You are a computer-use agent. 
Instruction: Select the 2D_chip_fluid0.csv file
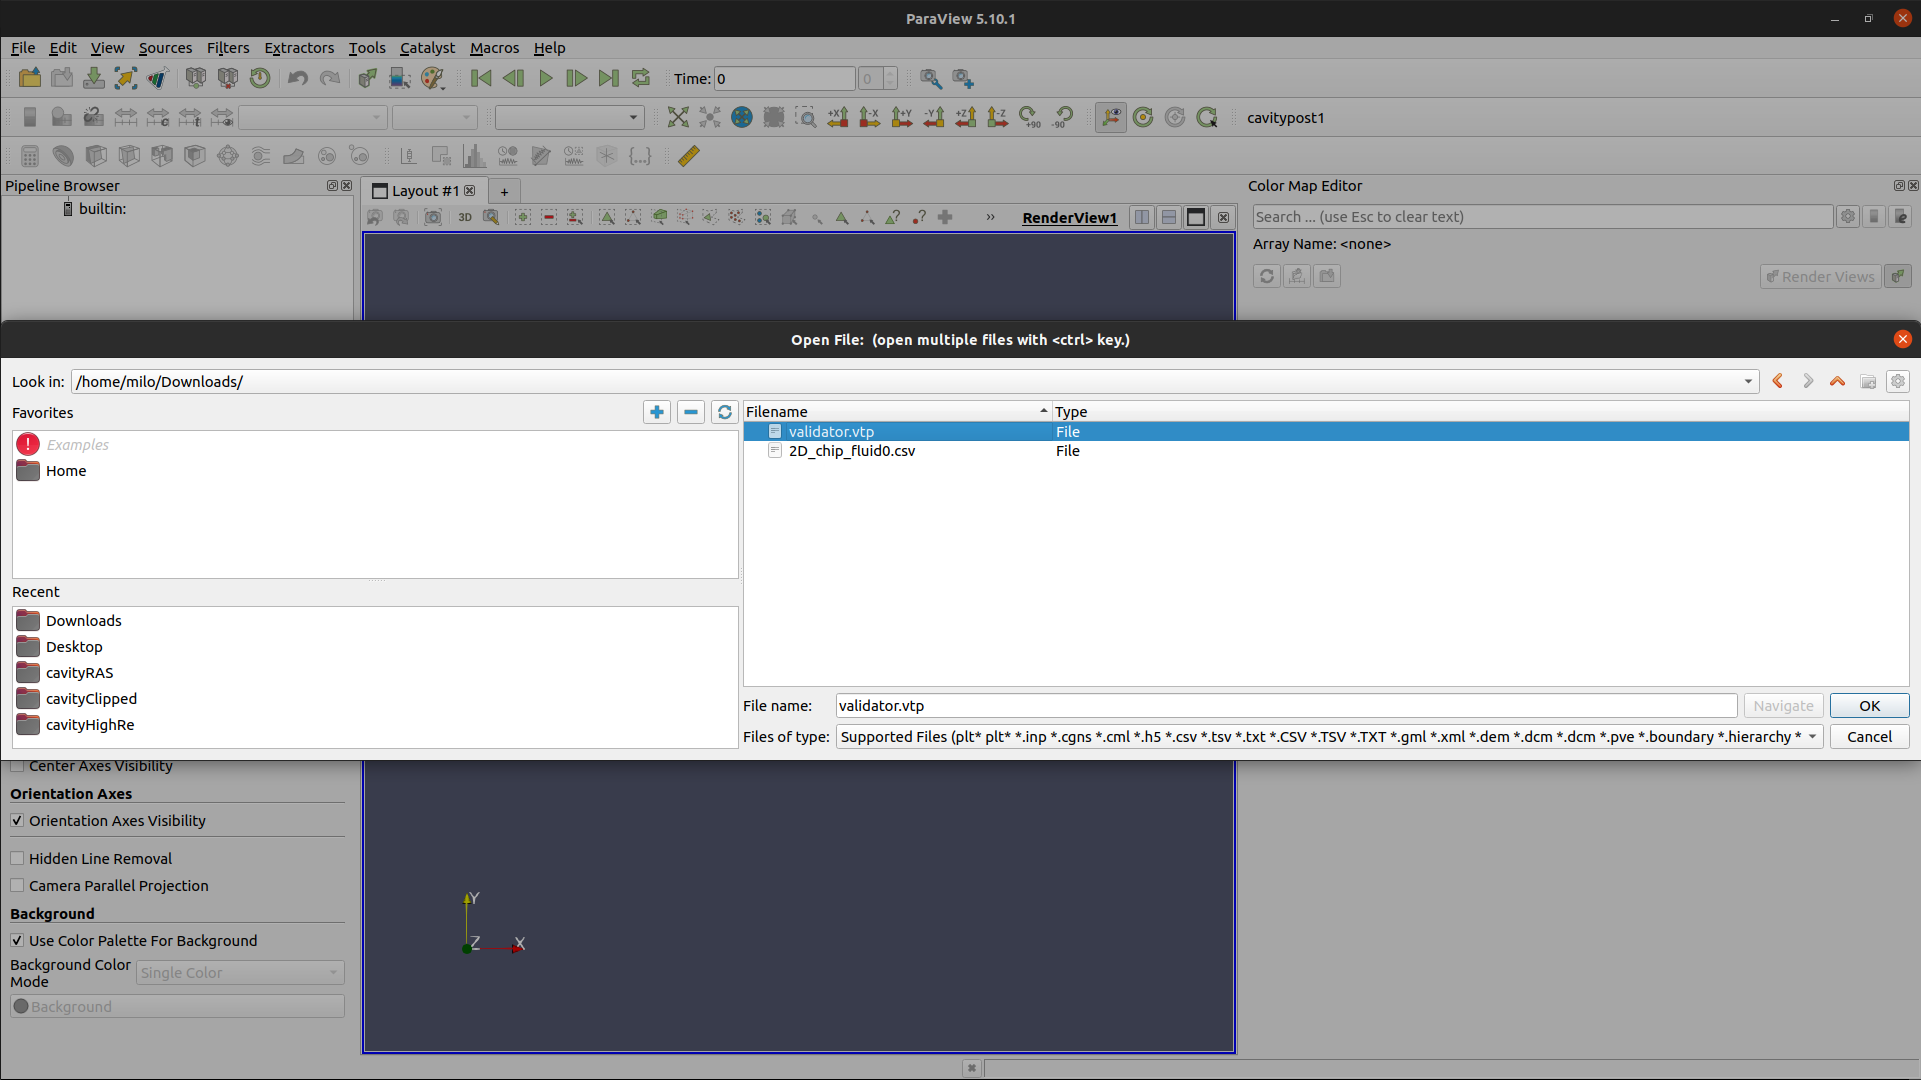tap(852, 451)
